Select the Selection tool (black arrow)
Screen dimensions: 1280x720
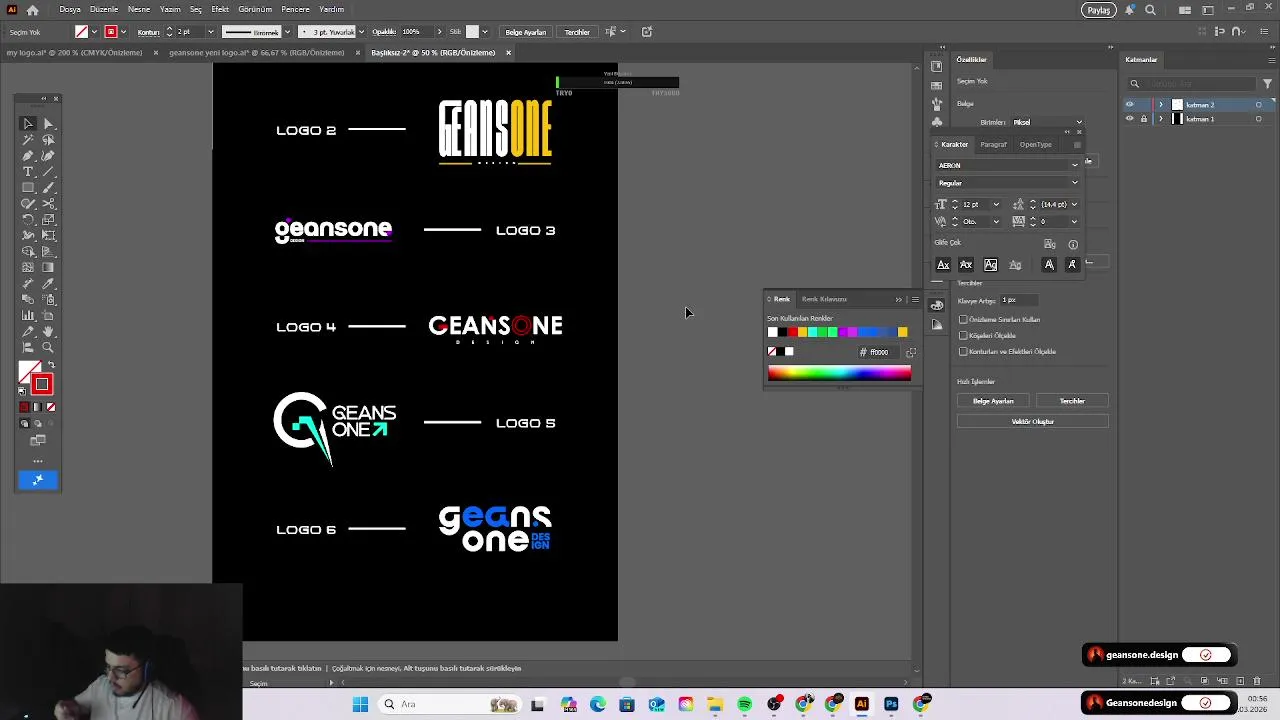click(x=28, y=124)
